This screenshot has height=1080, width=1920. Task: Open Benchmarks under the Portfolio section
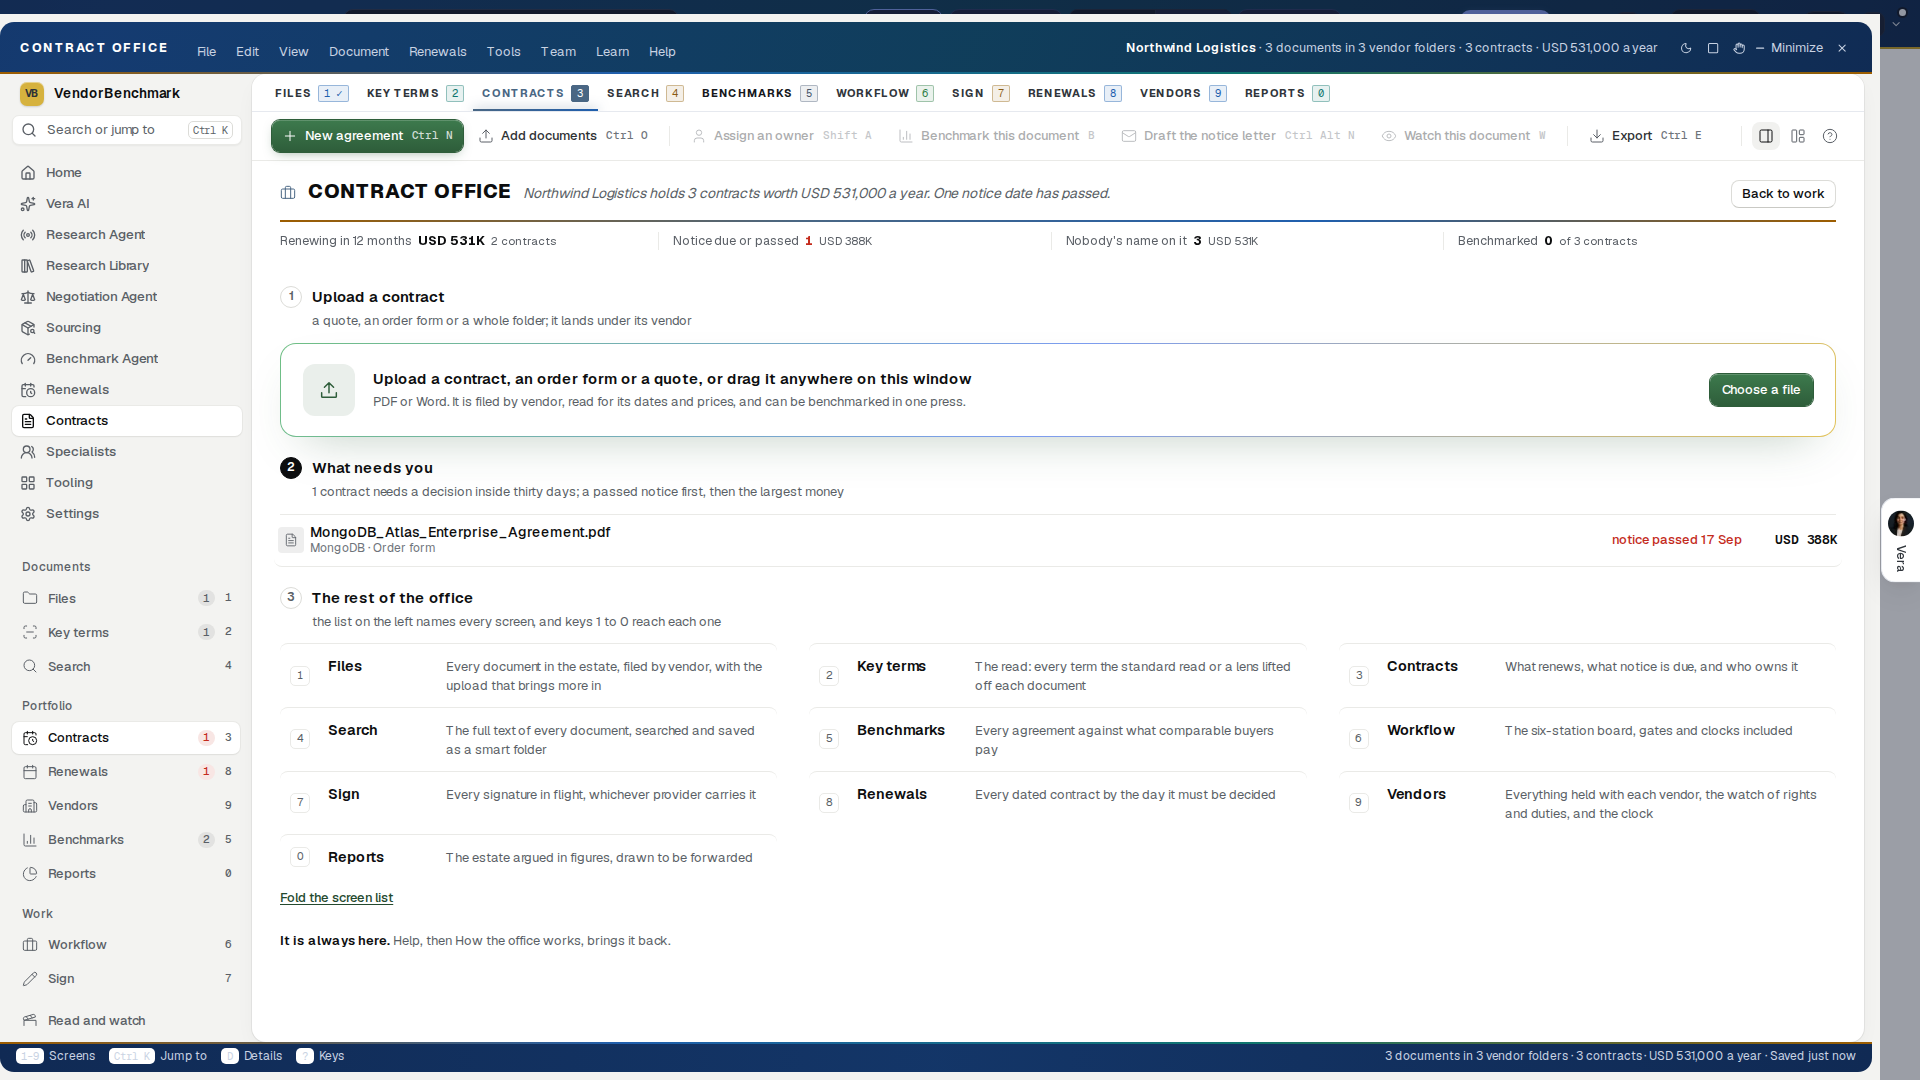click(x=126, y=839)
